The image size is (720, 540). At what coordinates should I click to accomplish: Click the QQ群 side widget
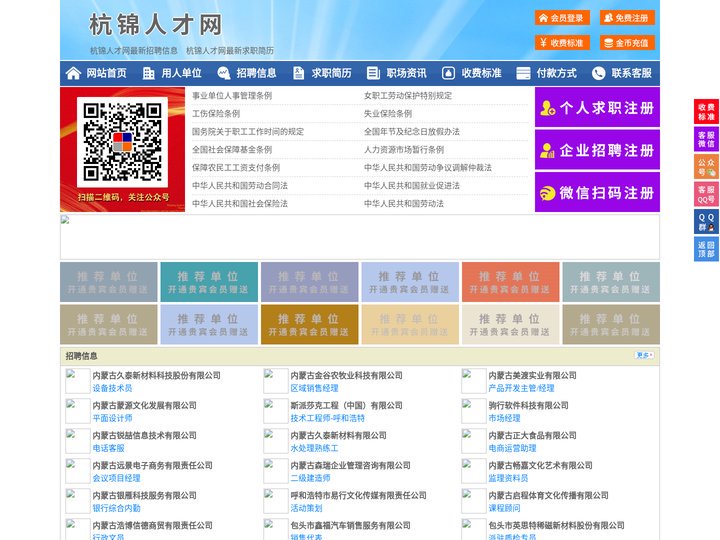706,222
